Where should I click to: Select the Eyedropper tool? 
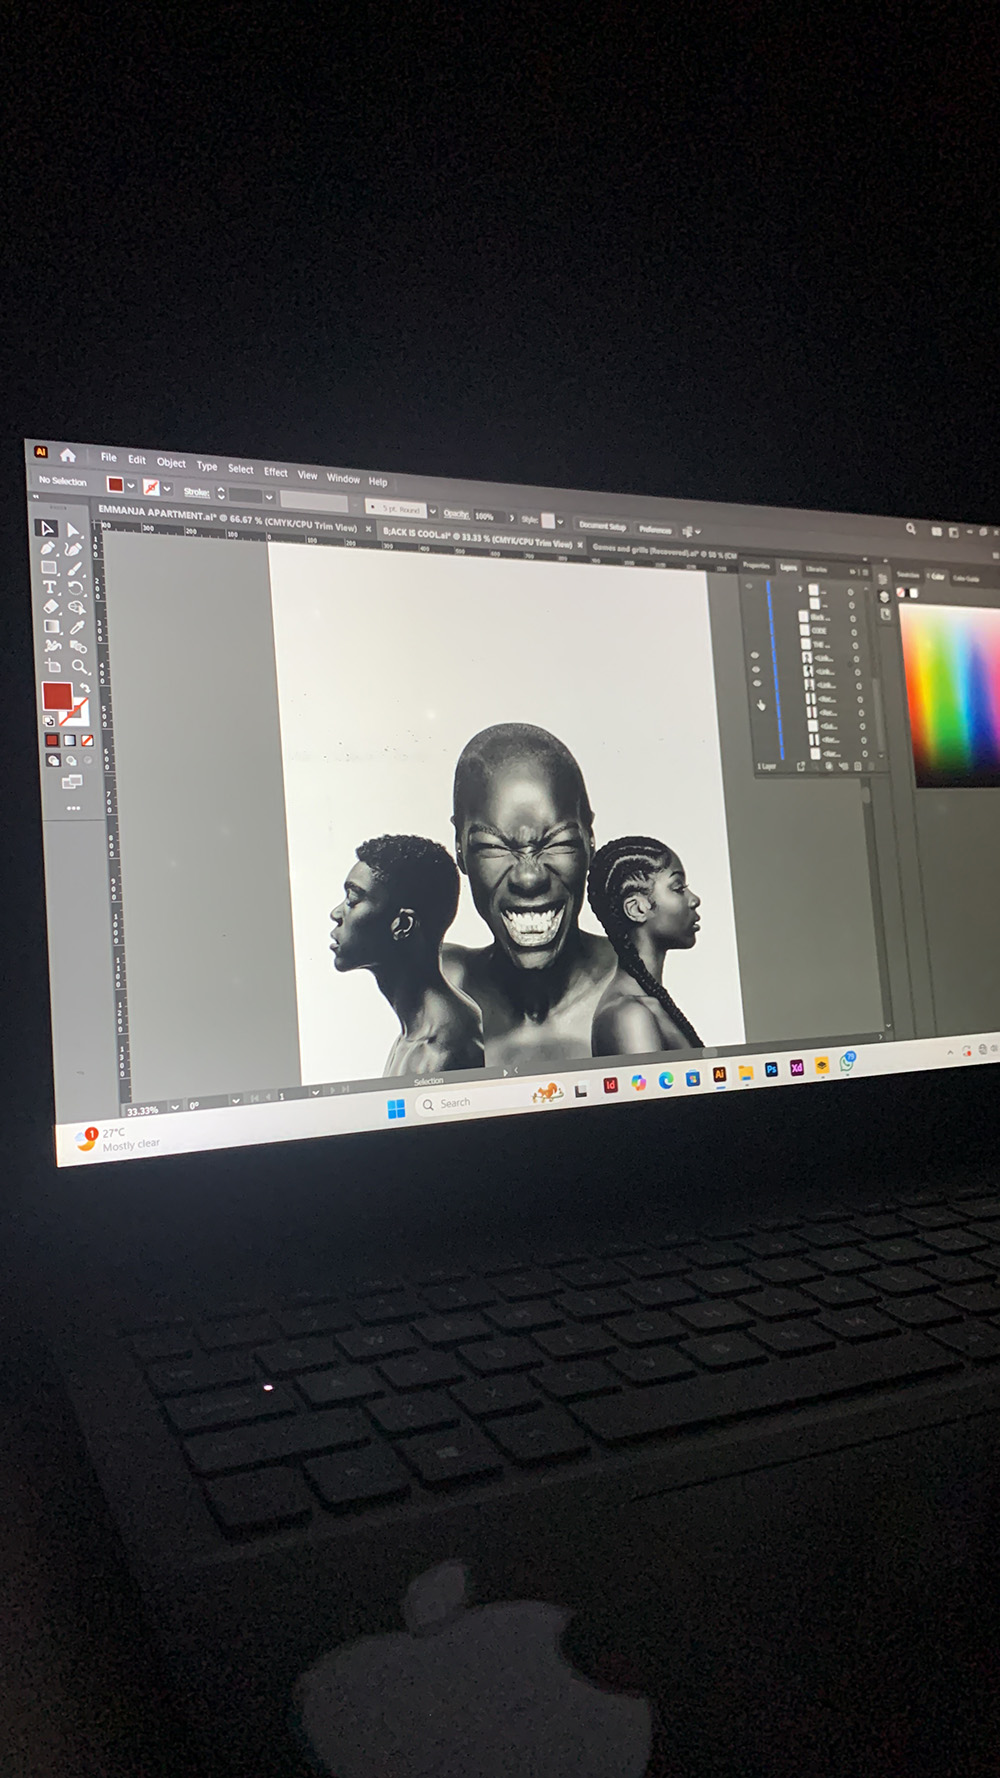tap(76, 628)
